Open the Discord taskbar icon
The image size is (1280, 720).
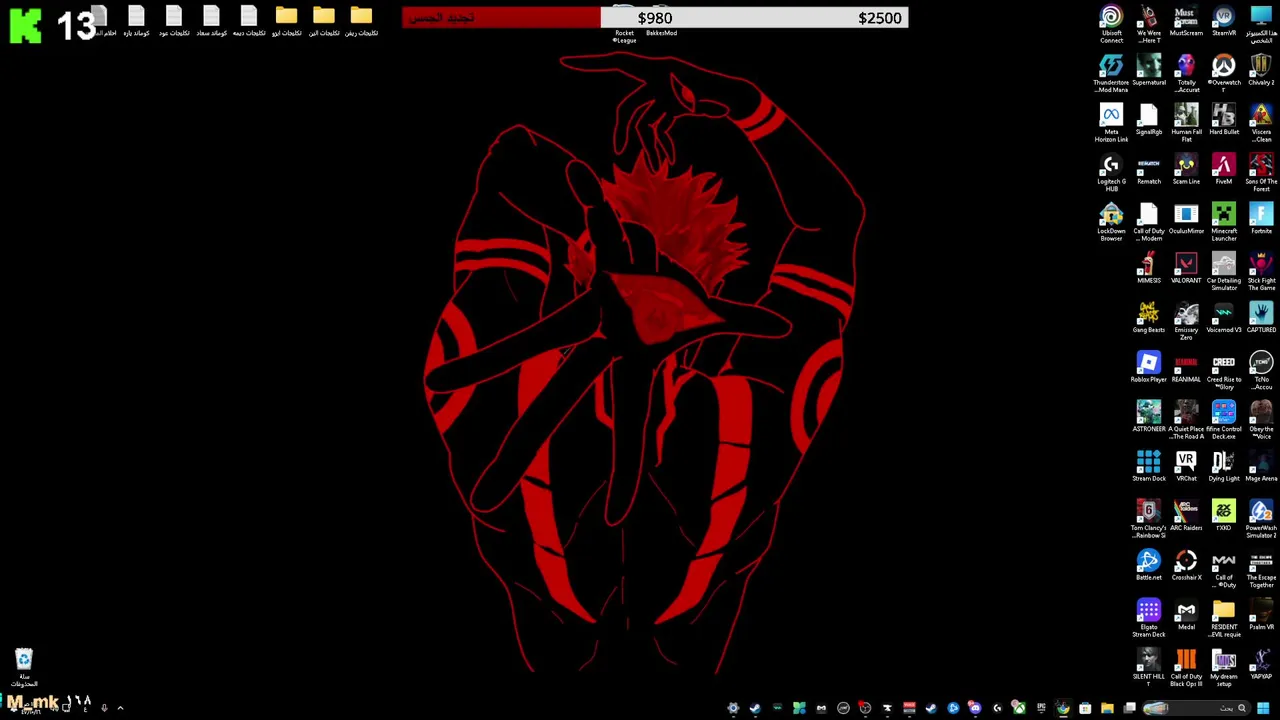pyautogui.click(x=974, y=707)
